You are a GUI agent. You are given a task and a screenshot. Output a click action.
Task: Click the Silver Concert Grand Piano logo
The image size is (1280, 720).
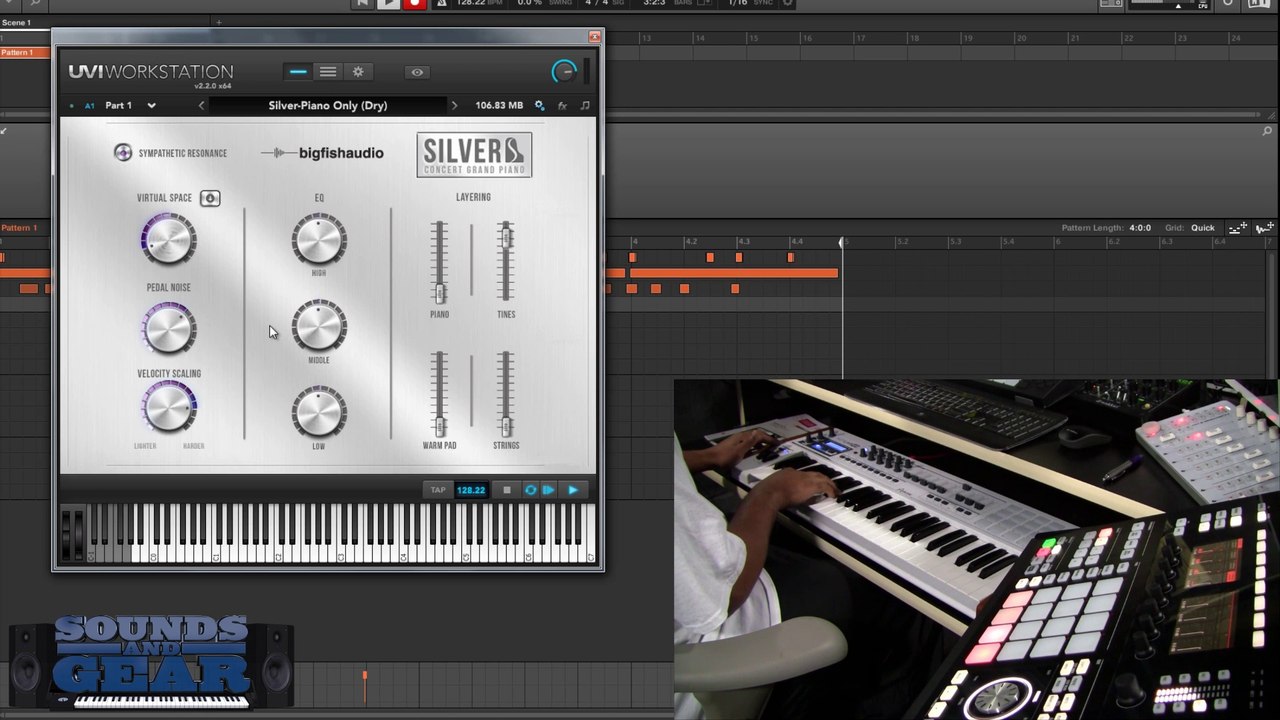[x=474, y=155]
